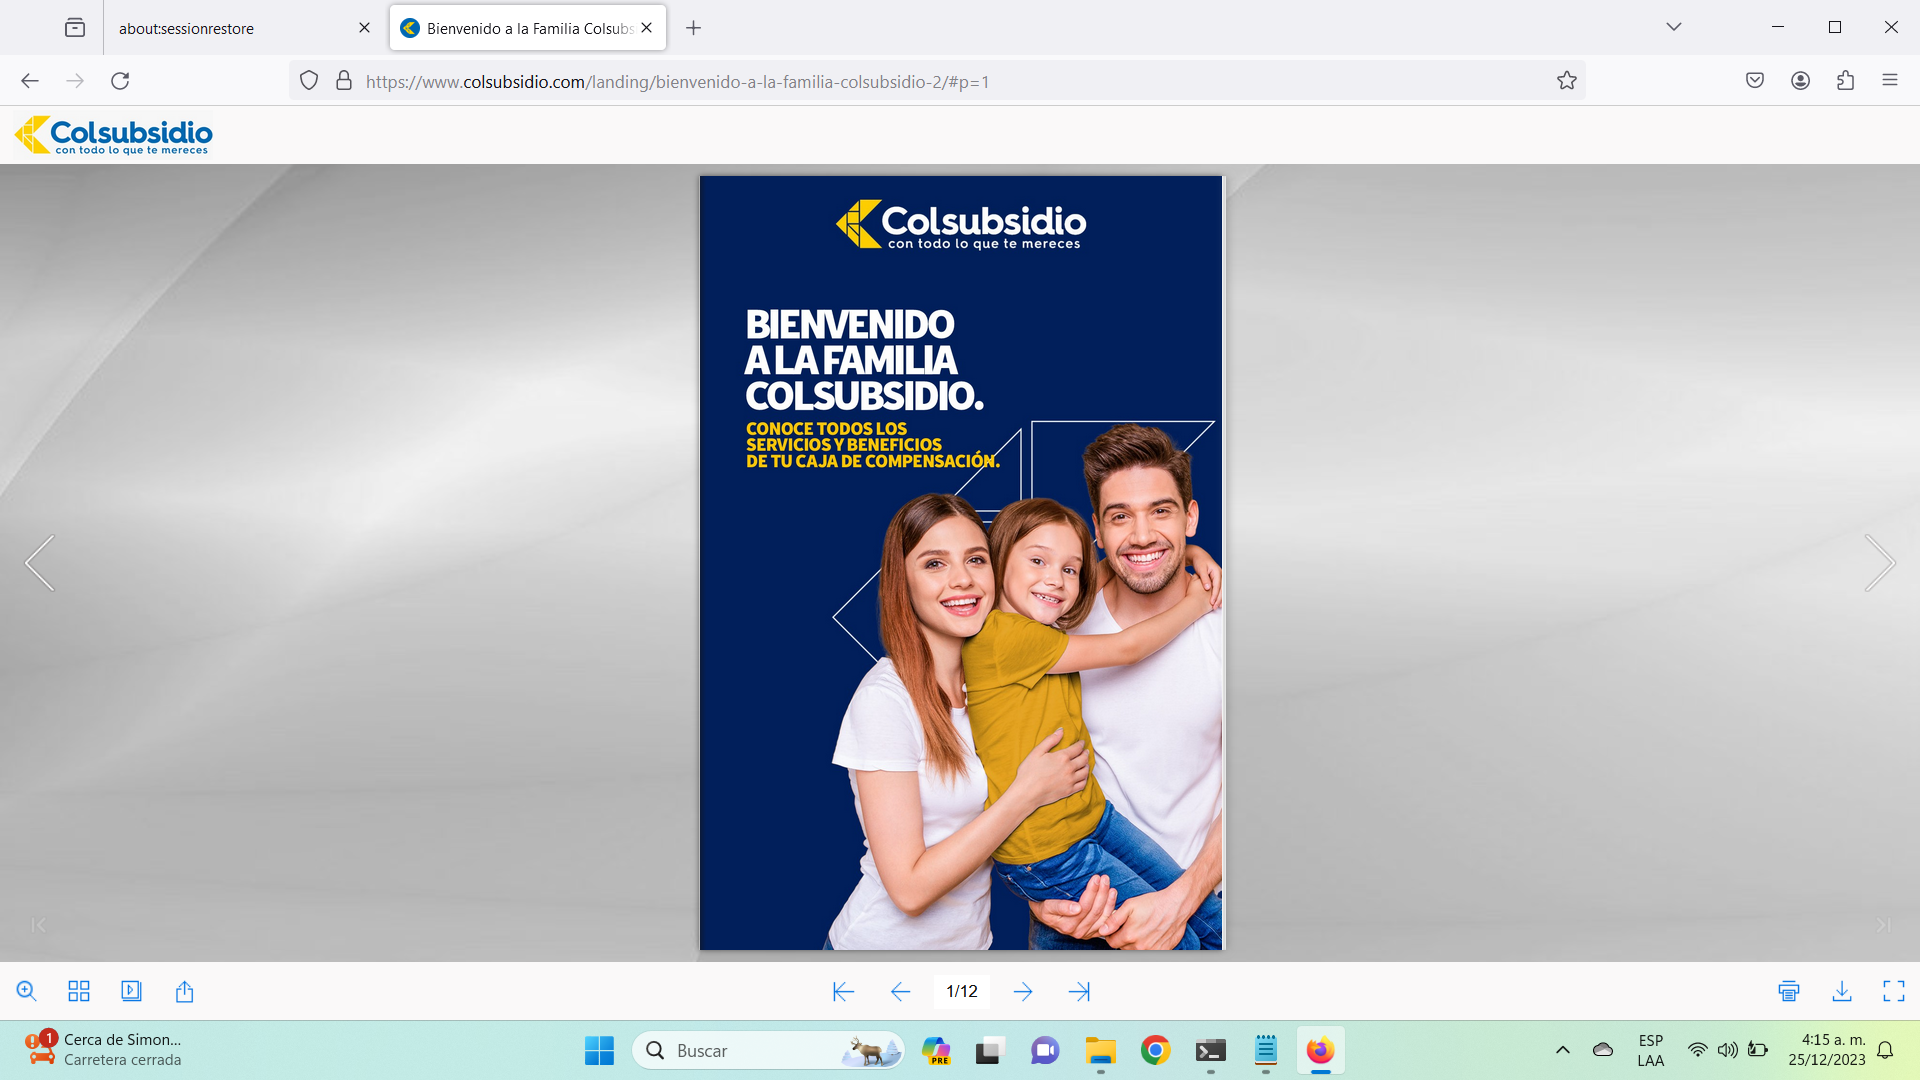This screenshot has height=1080, width=1920.
Task: Show hidden system tray icons
Action: coord(1562,1050)
